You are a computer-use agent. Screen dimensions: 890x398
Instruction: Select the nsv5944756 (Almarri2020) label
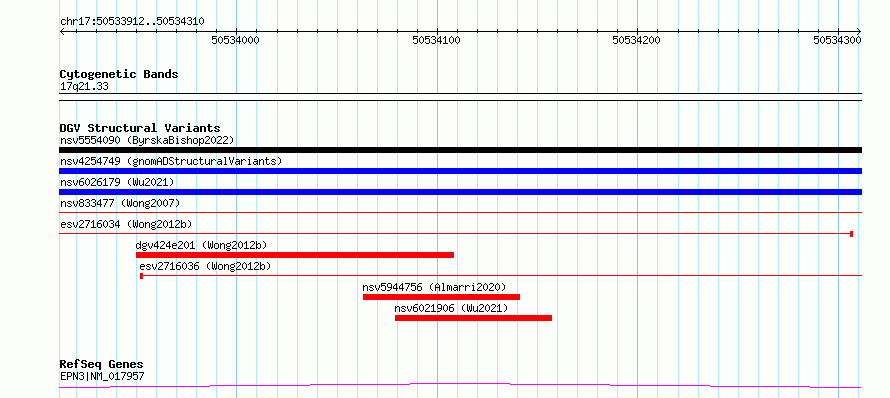coord(434,287)
